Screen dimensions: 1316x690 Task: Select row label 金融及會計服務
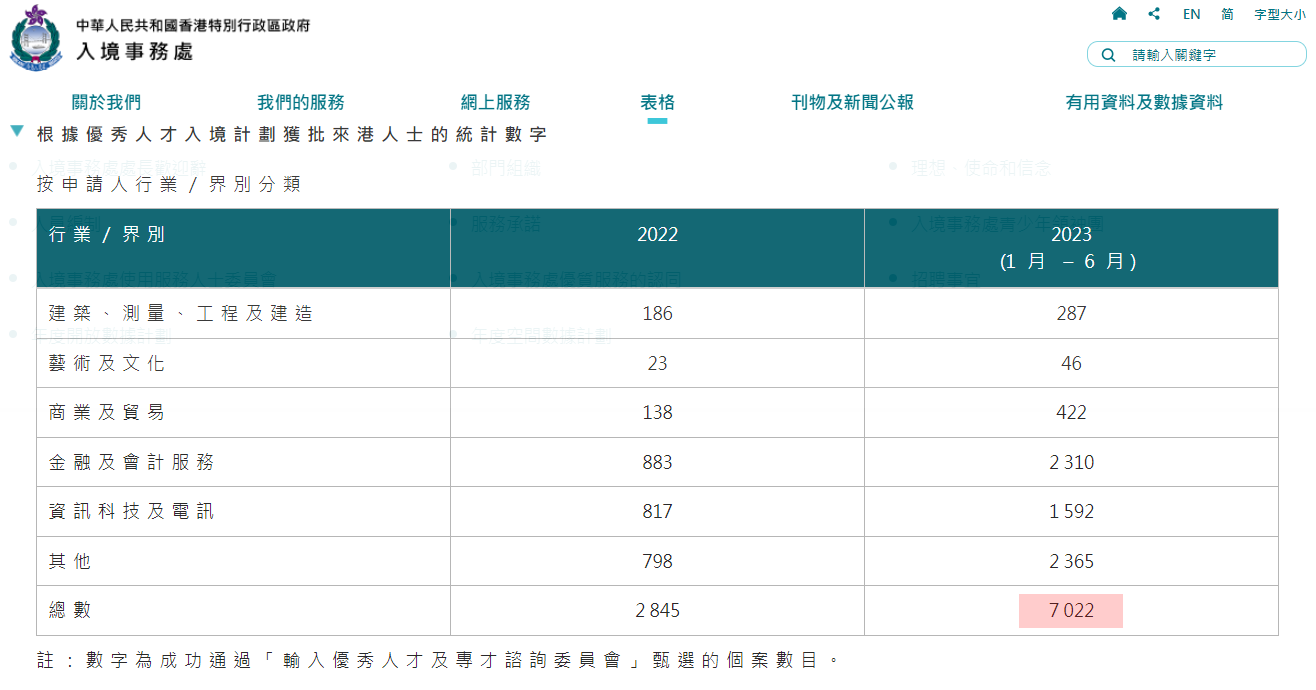132,462
